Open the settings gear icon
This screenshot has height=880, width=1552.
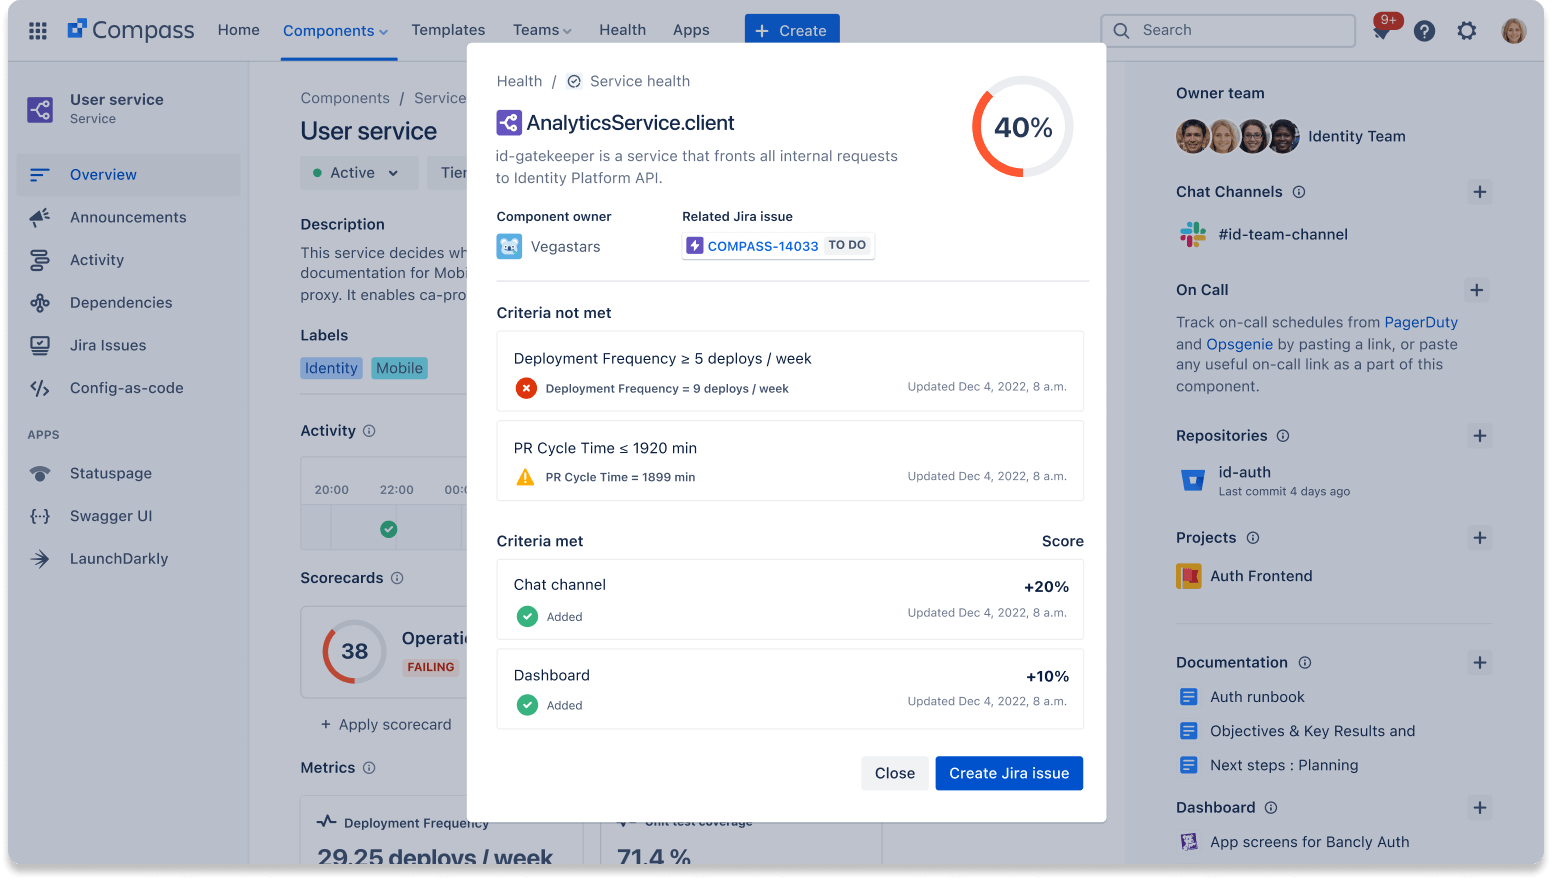click(x=1466, y=31)
